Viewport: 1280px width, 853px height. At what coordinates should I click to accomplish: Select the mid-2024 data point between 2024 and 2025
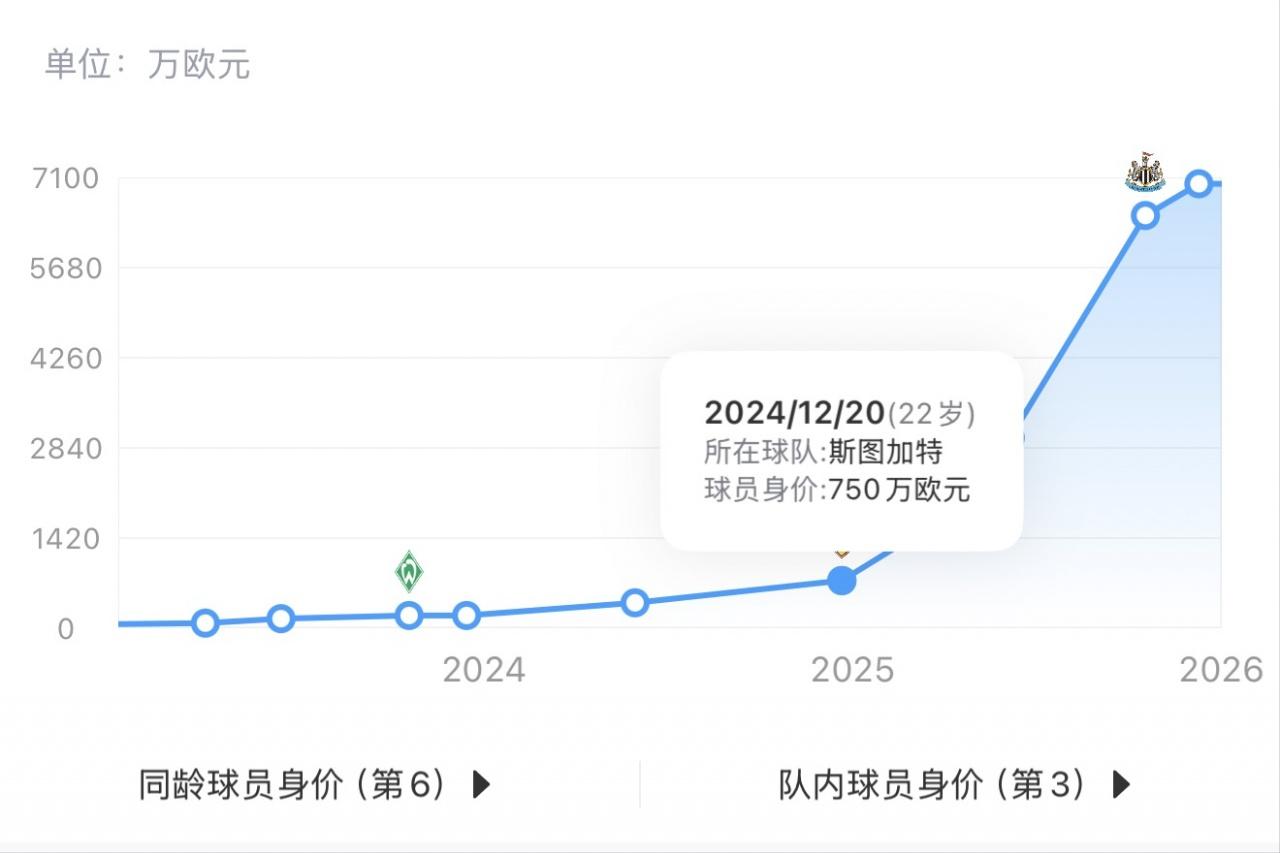(634, 602)
